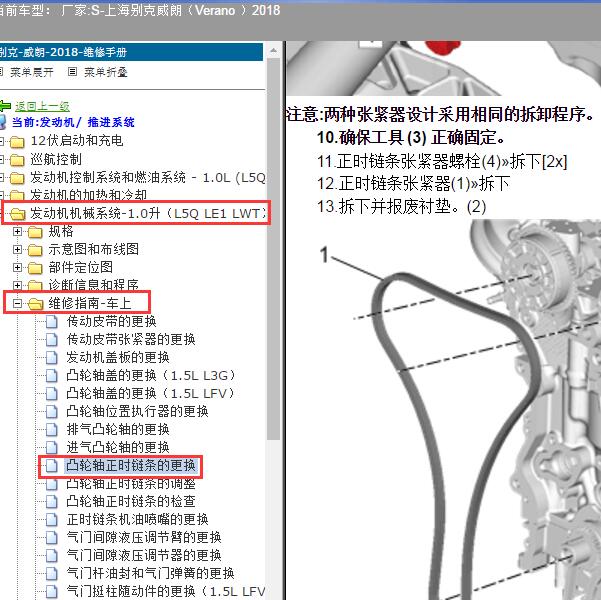This screenshot has width=601, height=600.
Task: Click 菜单展开 to expand all menus
Action: [32, 72]
